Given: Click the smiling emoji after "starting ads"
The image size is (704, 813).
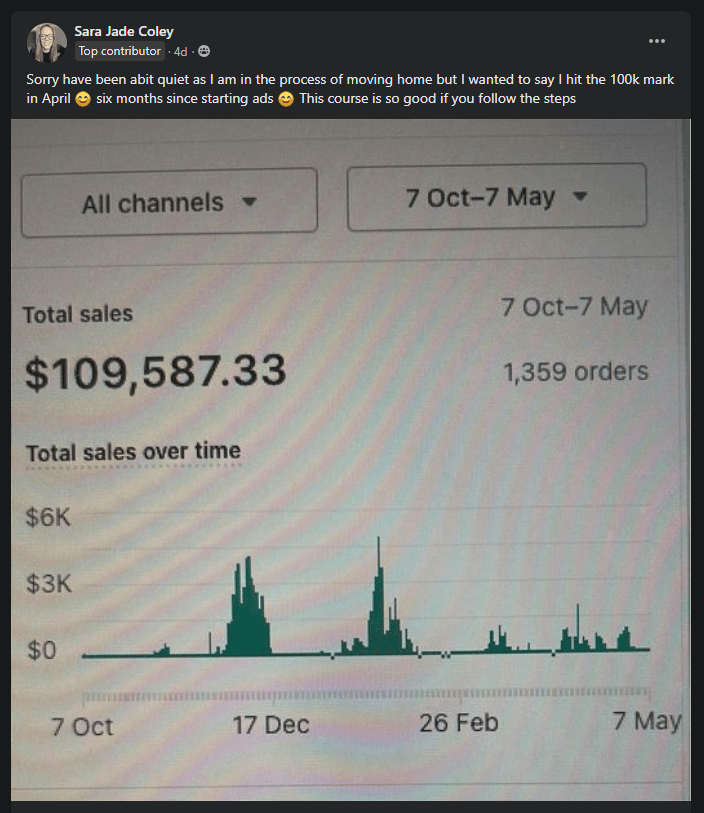Looking at the screenshot, I should (x=286, y=99).
